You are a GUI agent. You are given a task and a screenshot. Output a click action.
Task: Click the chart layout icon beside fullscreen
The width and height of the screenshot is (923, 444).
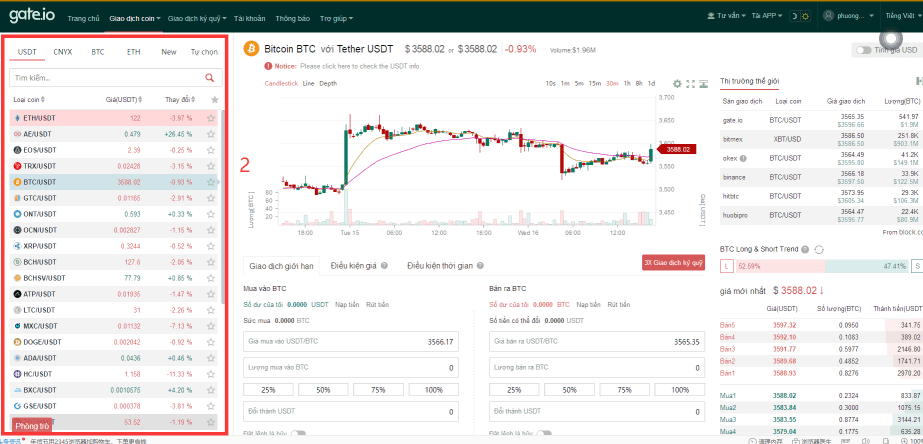tap(704, 84)
